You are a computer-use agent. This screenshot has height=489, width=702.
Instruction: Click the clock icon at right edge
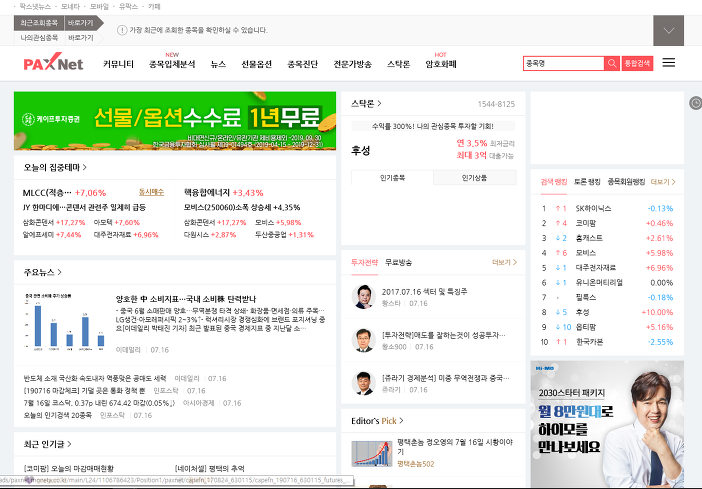tap(695, 103)
